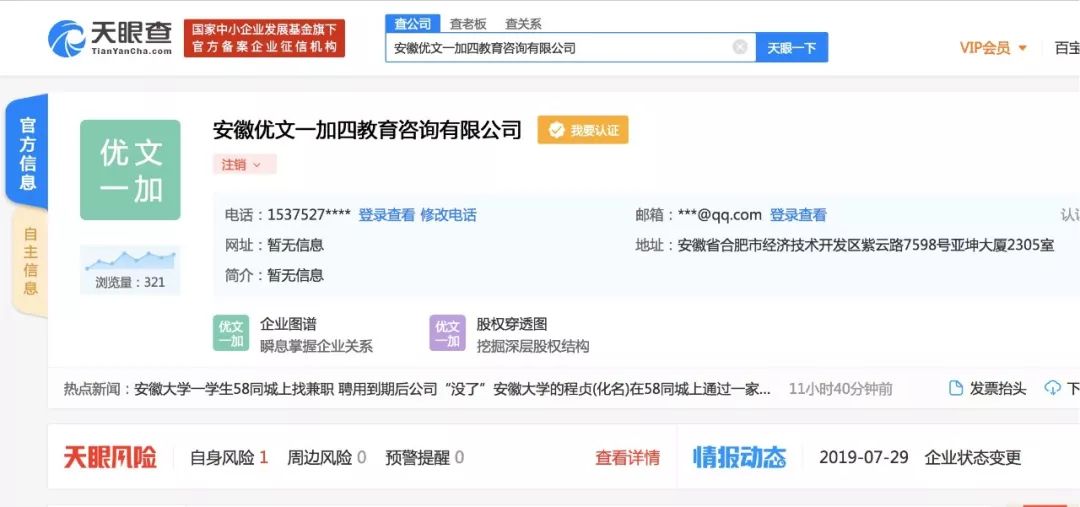Screen dimensions: 1080x507
Task: Click the company title 安徽优文一加四教育咨询有限公司
Action: click(367, 130)
